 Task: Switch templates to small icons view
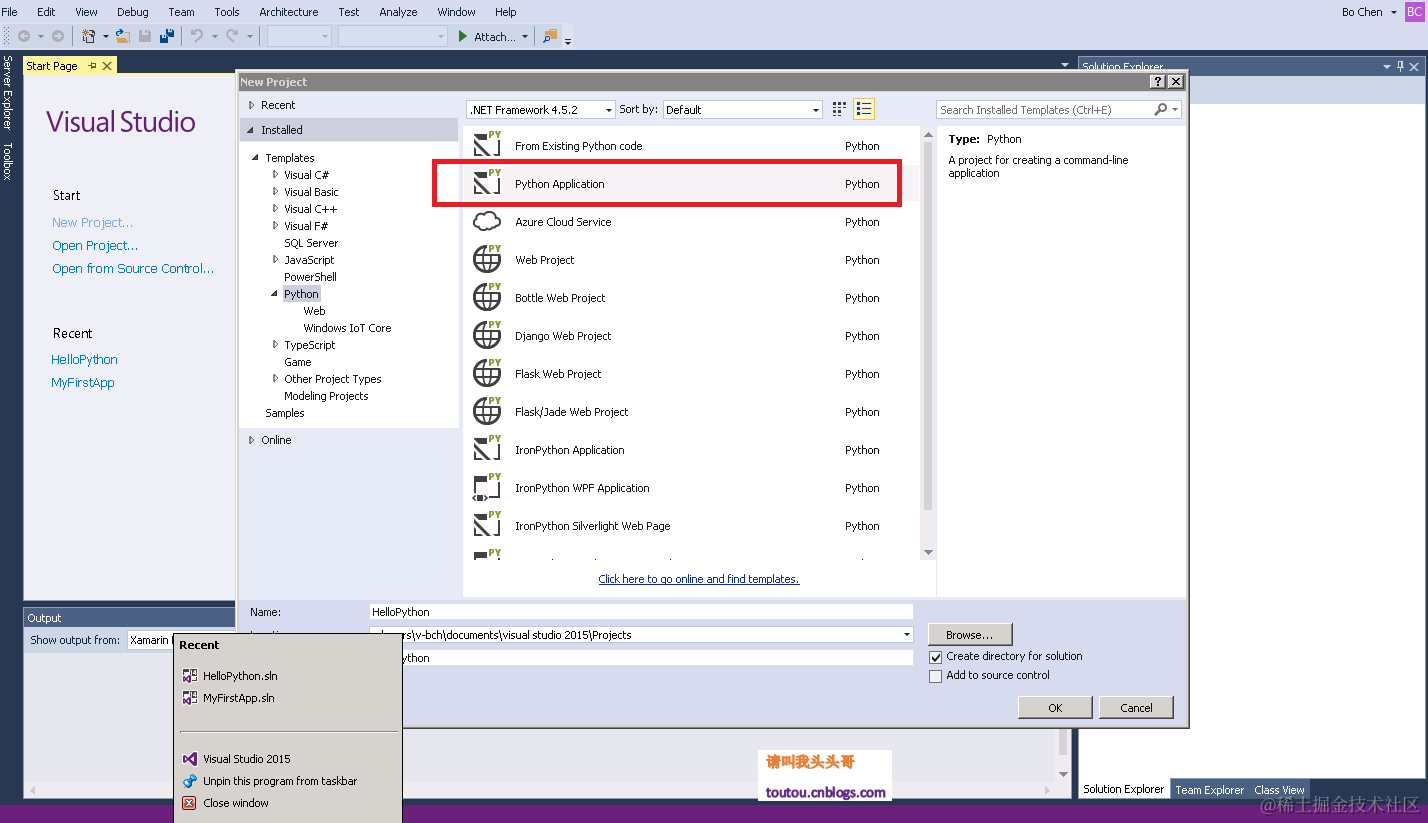[839, 109]
